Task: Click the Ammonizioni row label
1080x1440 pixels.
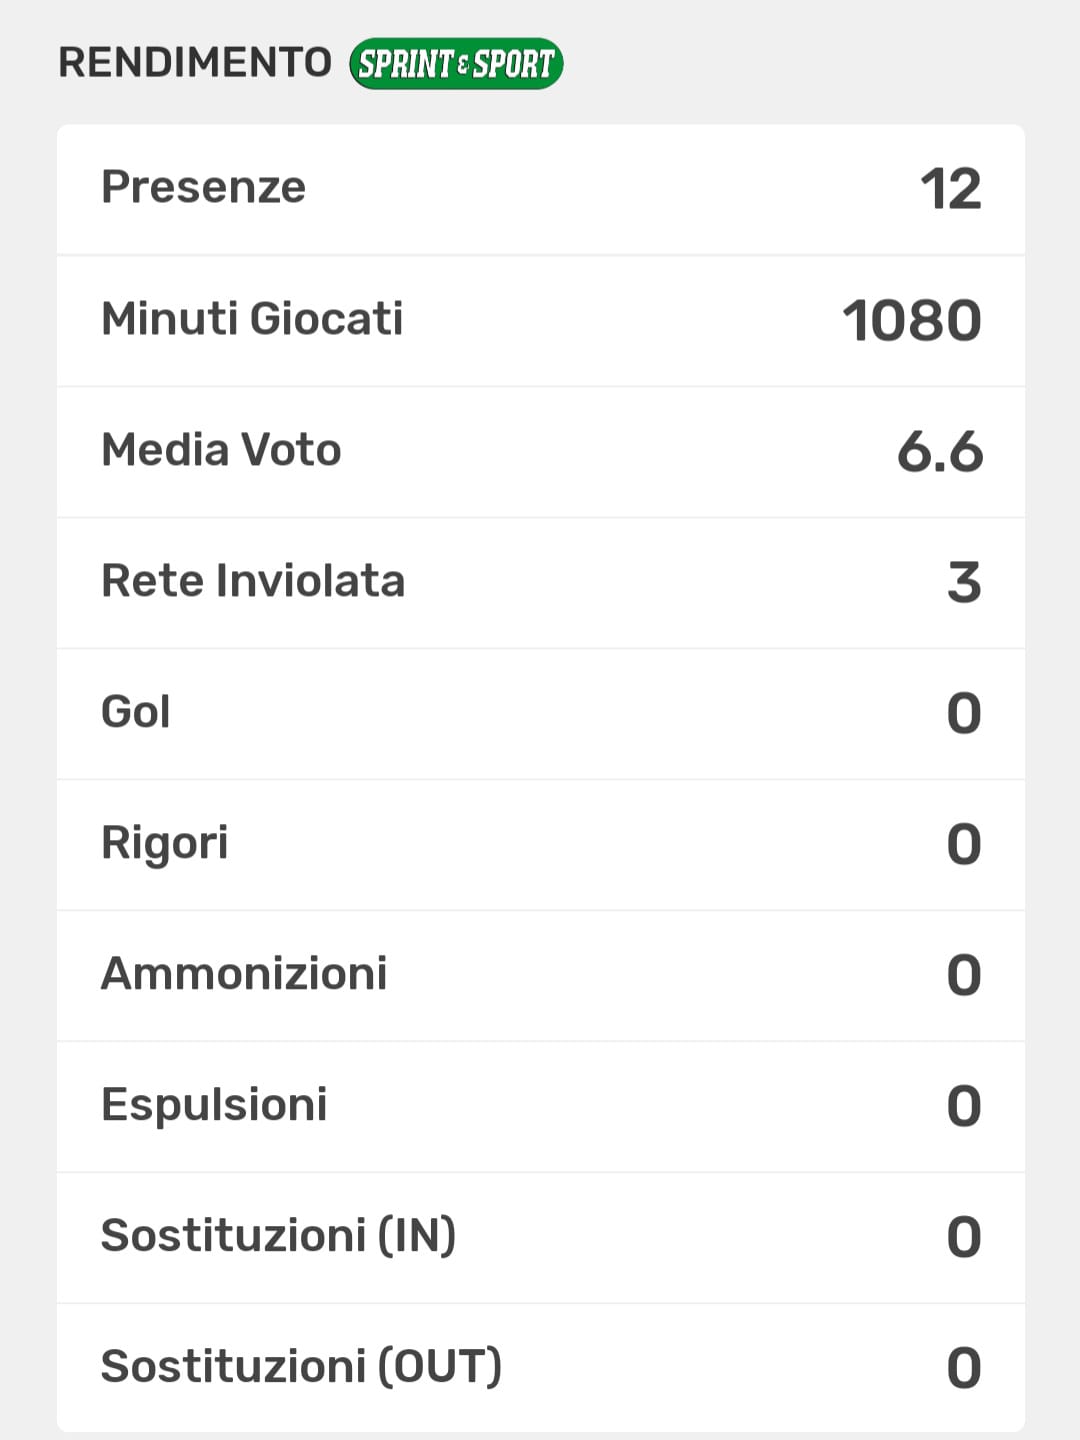Action: [244, 974]
